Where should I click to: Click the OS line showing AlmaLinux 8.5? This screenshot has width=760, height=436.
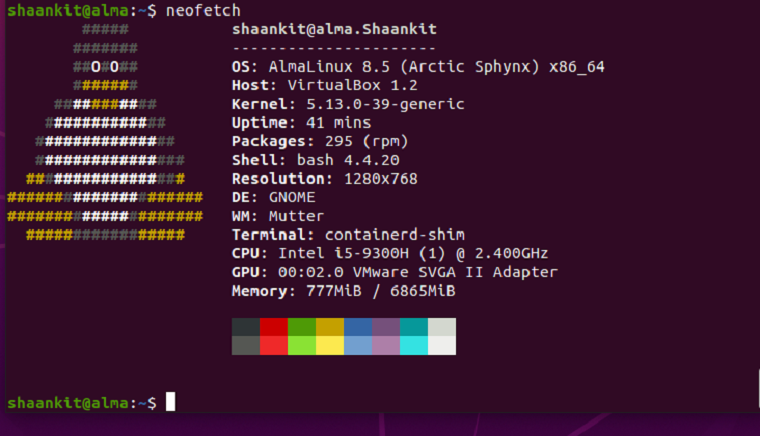pyautogui.click(x=417, y=67)
